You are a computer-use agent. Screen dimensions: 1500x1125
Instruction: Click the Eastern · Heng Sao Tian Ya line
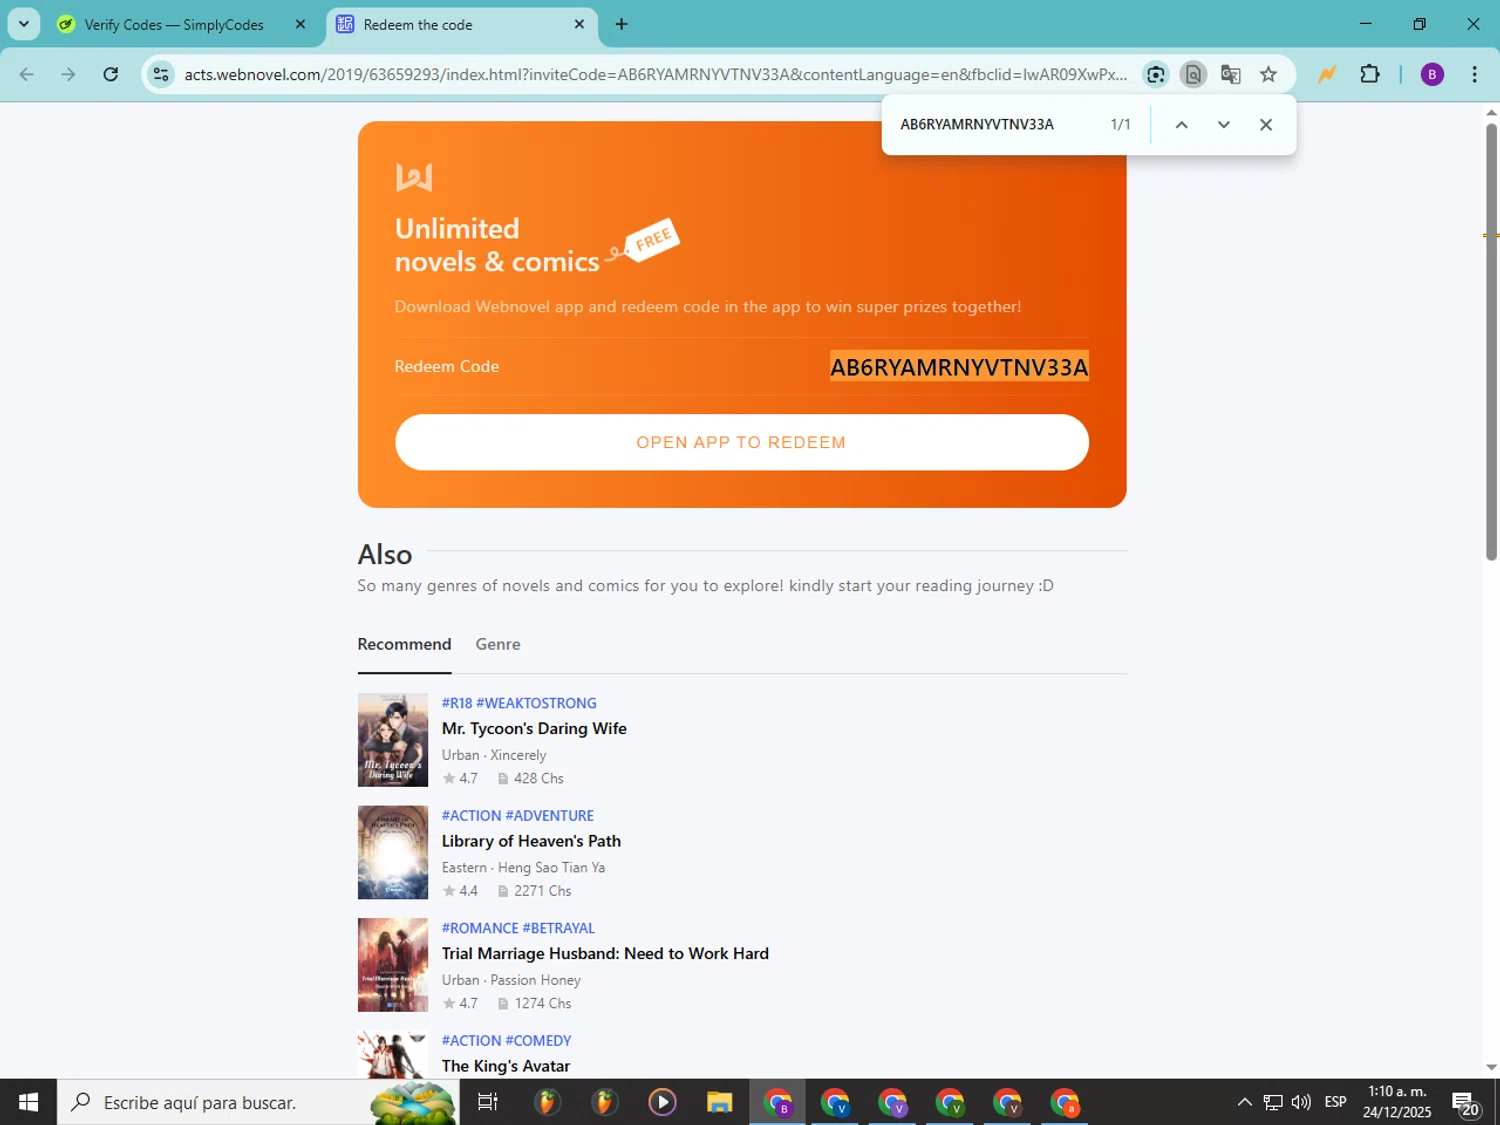coord(523,868)
